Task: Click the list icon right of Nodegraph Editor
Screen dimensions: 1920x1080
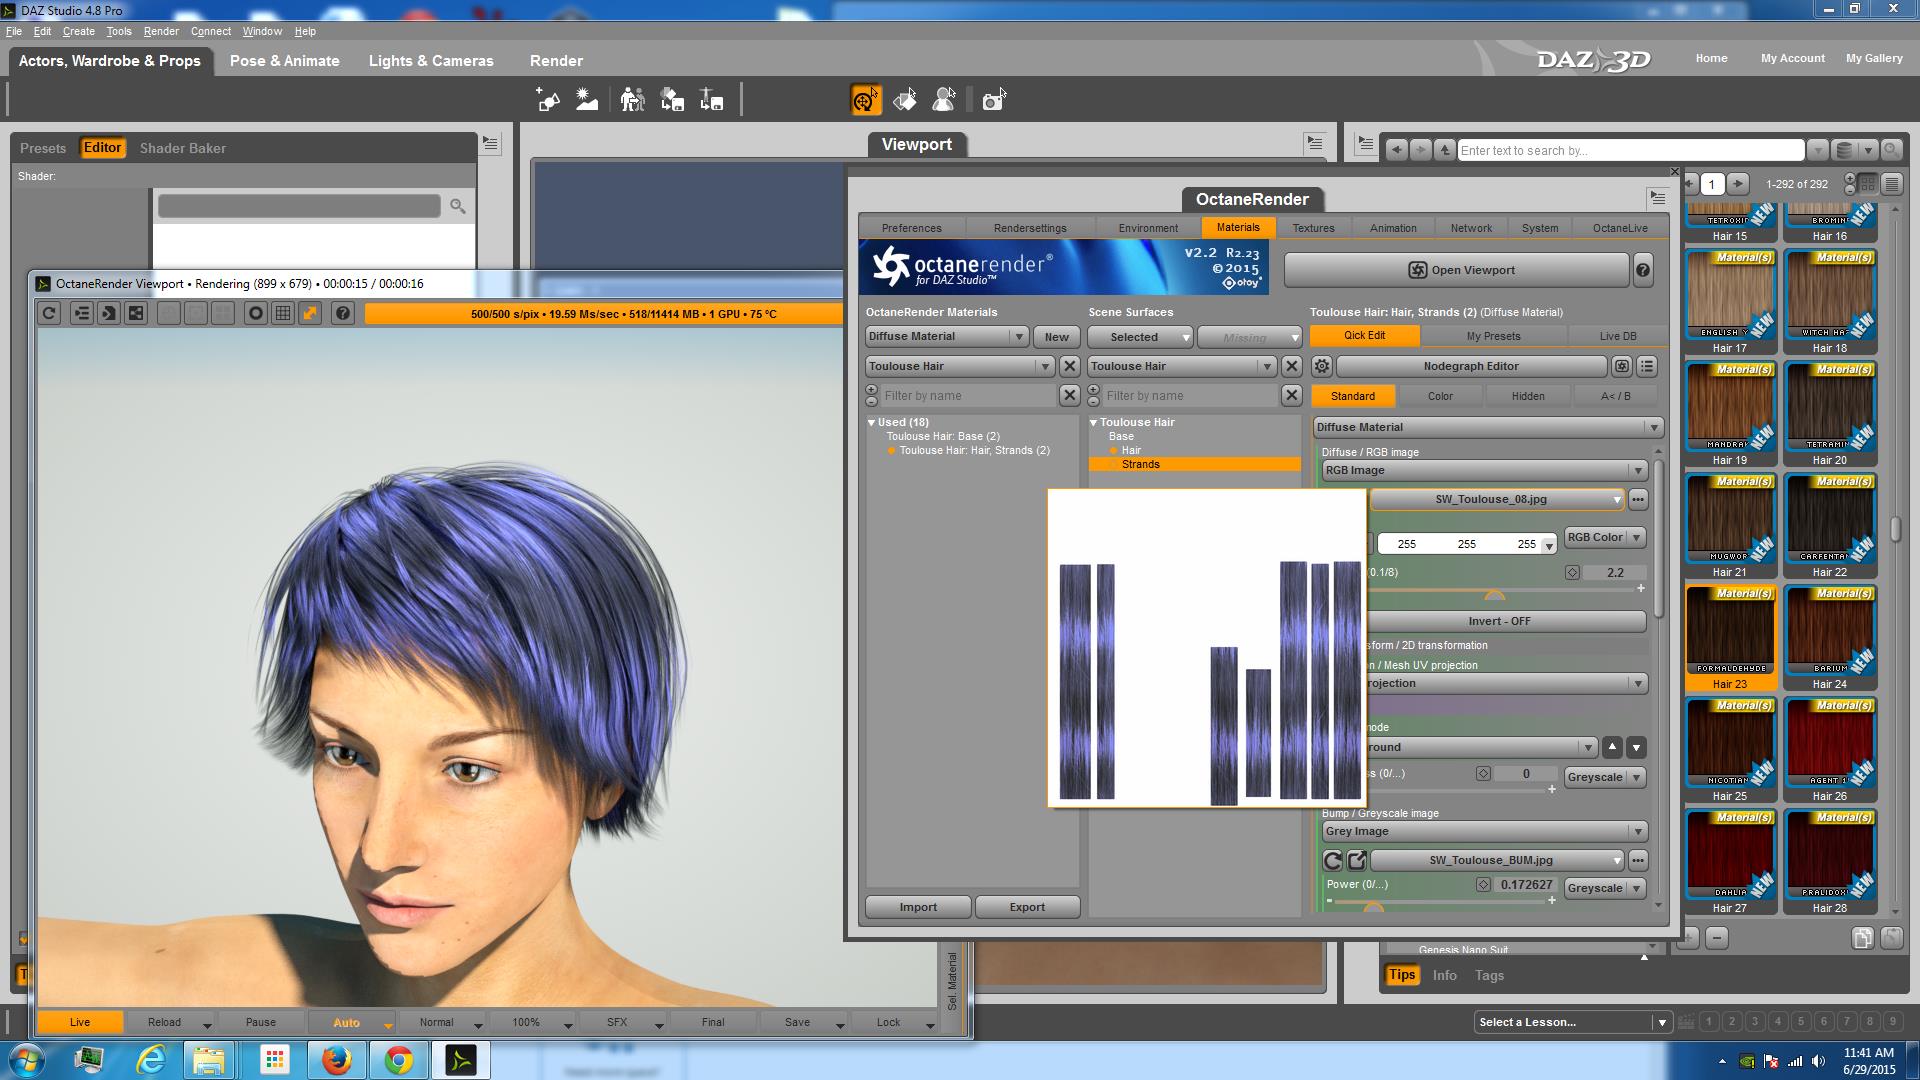Action: coord(1647,367)
